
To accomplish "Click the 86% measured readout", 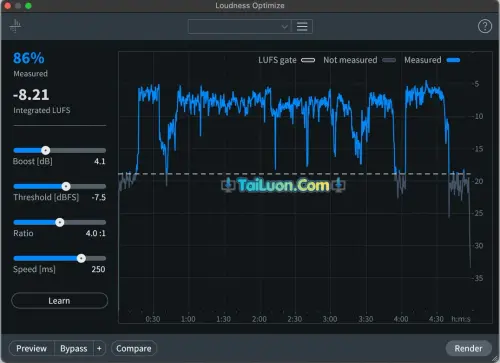I will click(29, 58).
